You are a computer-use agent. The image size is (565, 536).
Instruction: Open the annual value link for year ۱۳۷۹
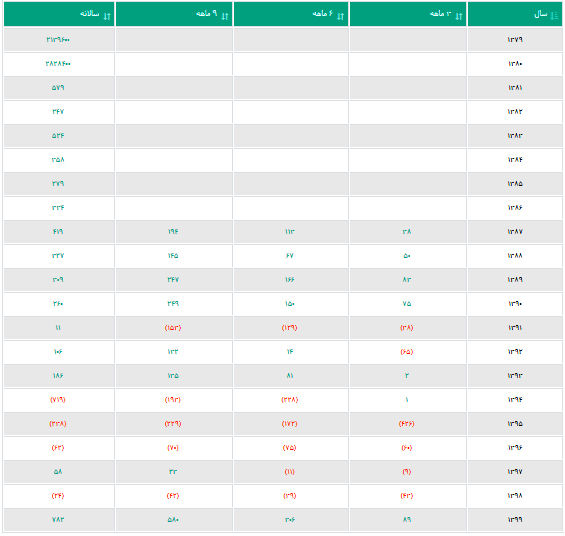[x=58, y=39]
